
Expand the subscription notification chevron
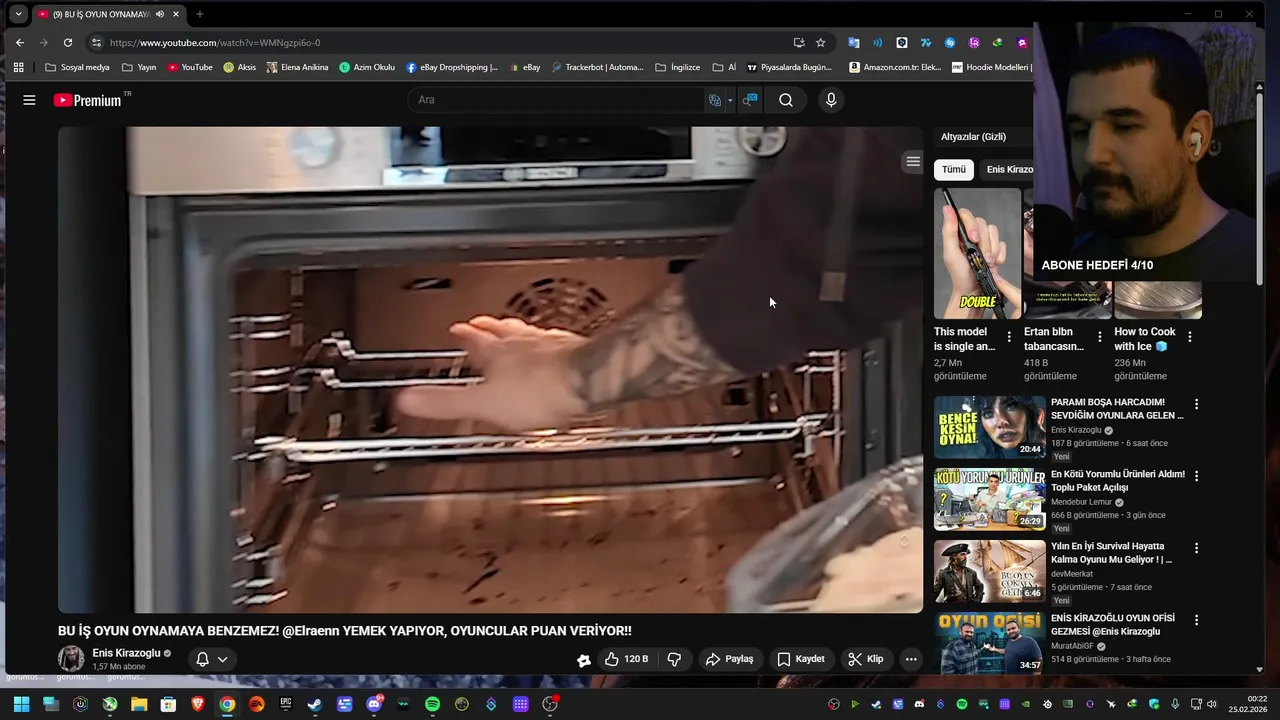click(x=222, y=659)
